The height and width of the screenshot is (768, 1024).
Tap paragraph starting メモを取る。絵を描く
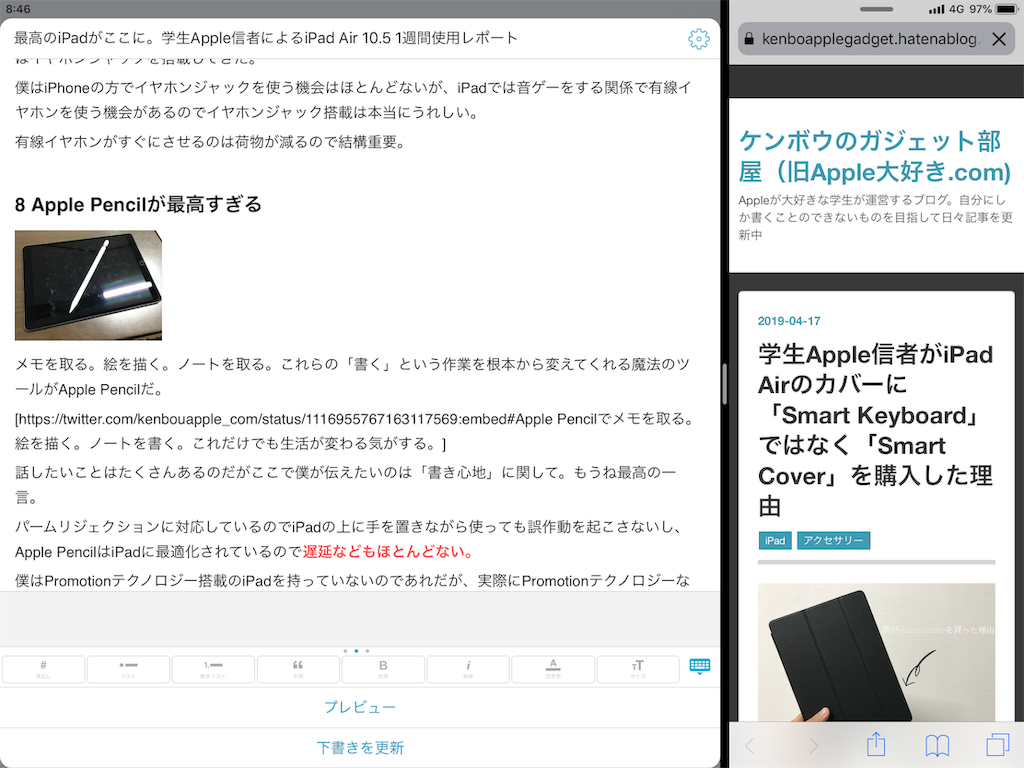click(353, 377)
